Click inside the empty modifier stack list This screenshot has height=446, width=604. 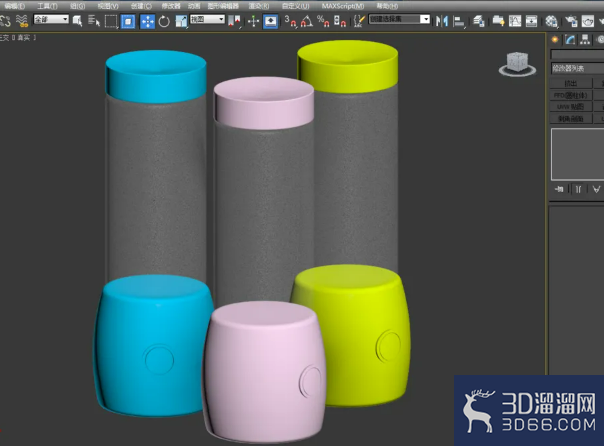(577, 154)
